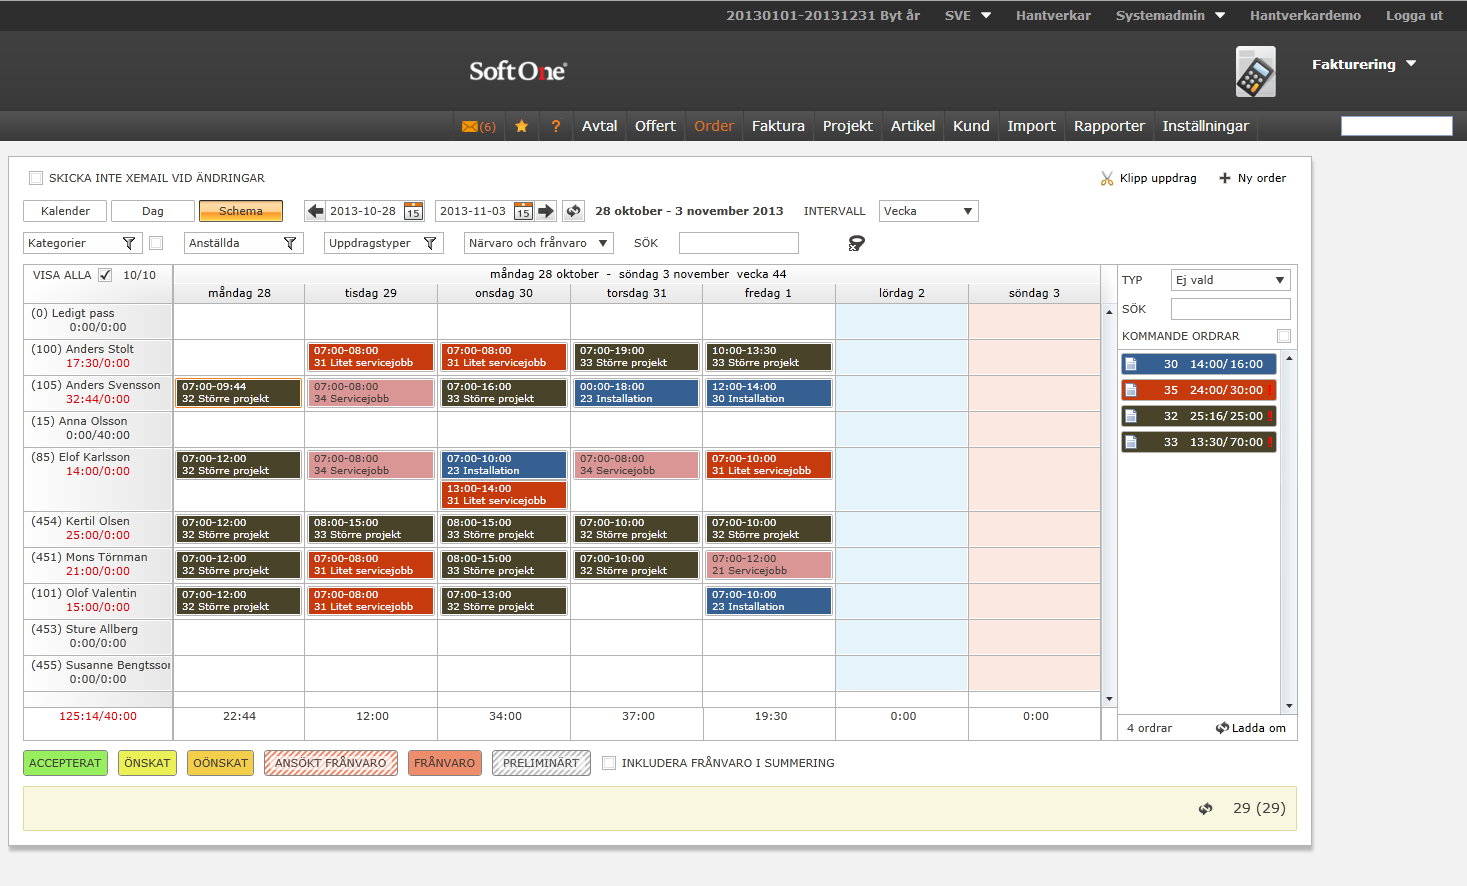Click the orders panel SÖK input
This screenshot has height=886, width=1467.
1231,309
